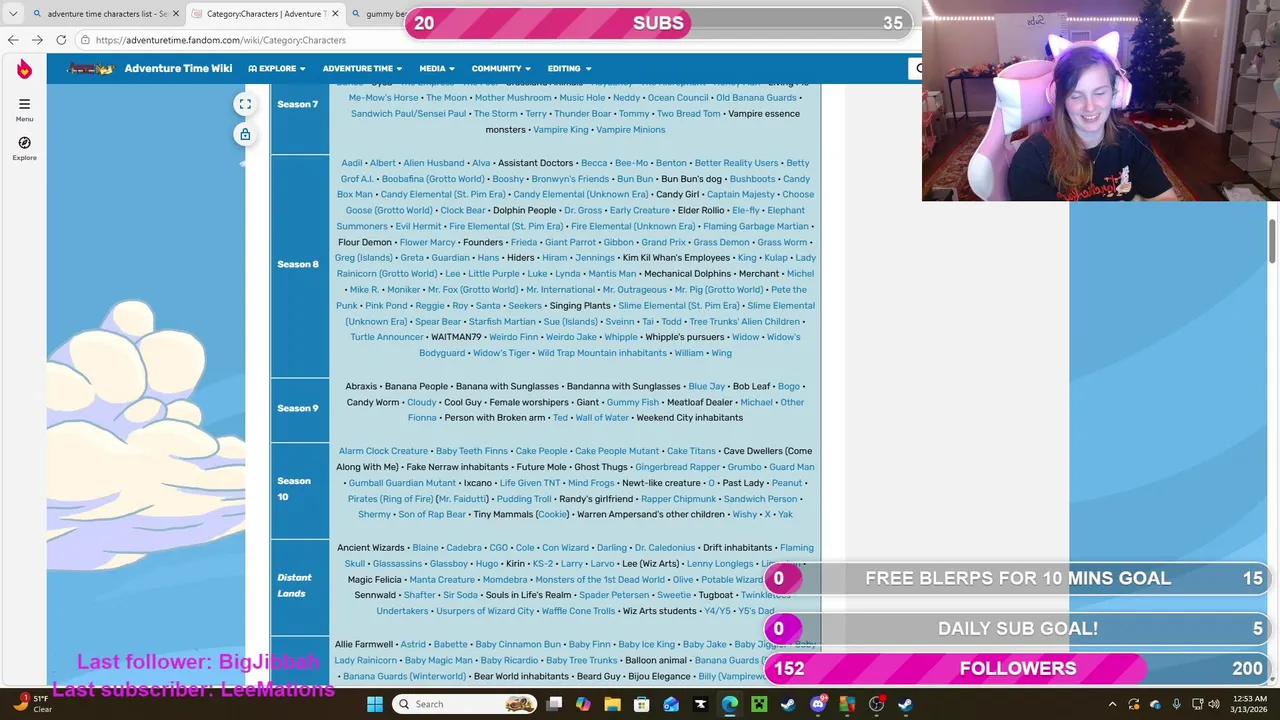Screen dimensions: 1280x720
Task: Open the Turtle Announcer link
Action: (386, 337)
